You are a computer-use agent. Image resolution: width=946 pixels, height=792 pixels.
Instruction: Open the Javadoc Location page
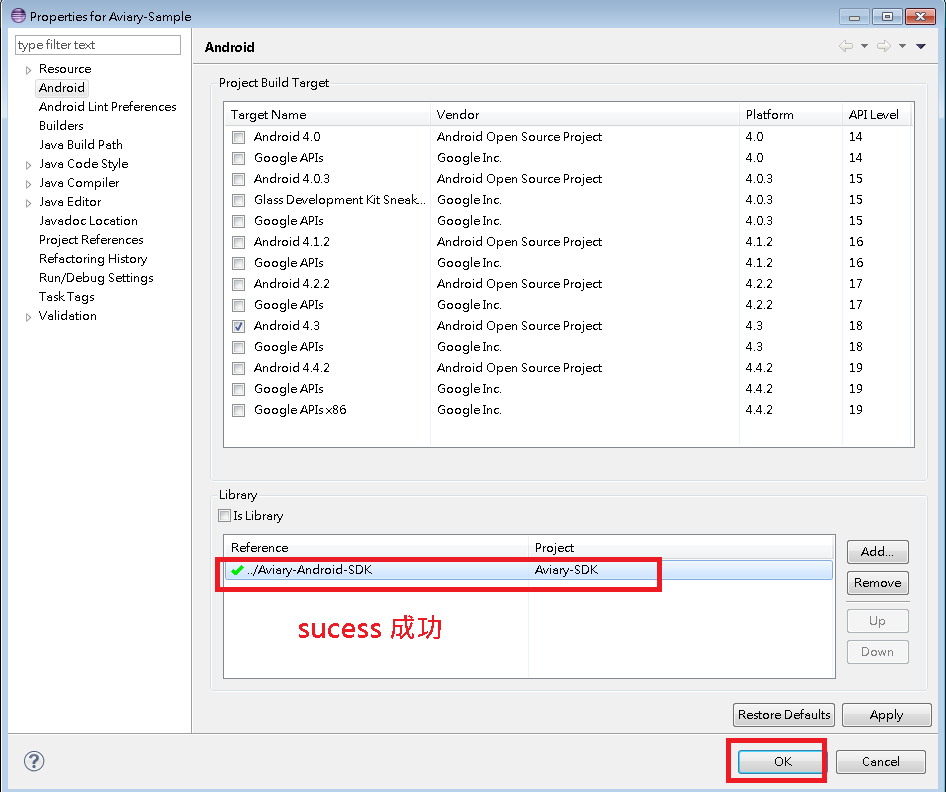(88, 221)
